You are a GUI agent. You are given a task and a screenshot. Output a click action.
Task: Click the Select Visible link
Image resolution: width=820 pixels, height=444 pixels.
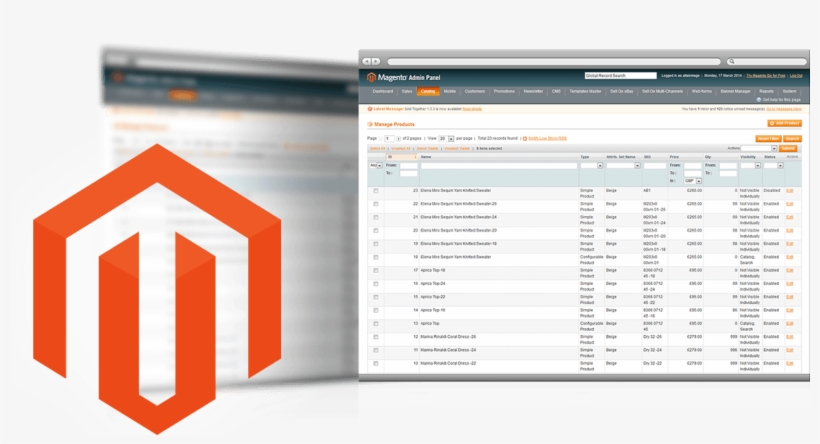pos(427,149)
